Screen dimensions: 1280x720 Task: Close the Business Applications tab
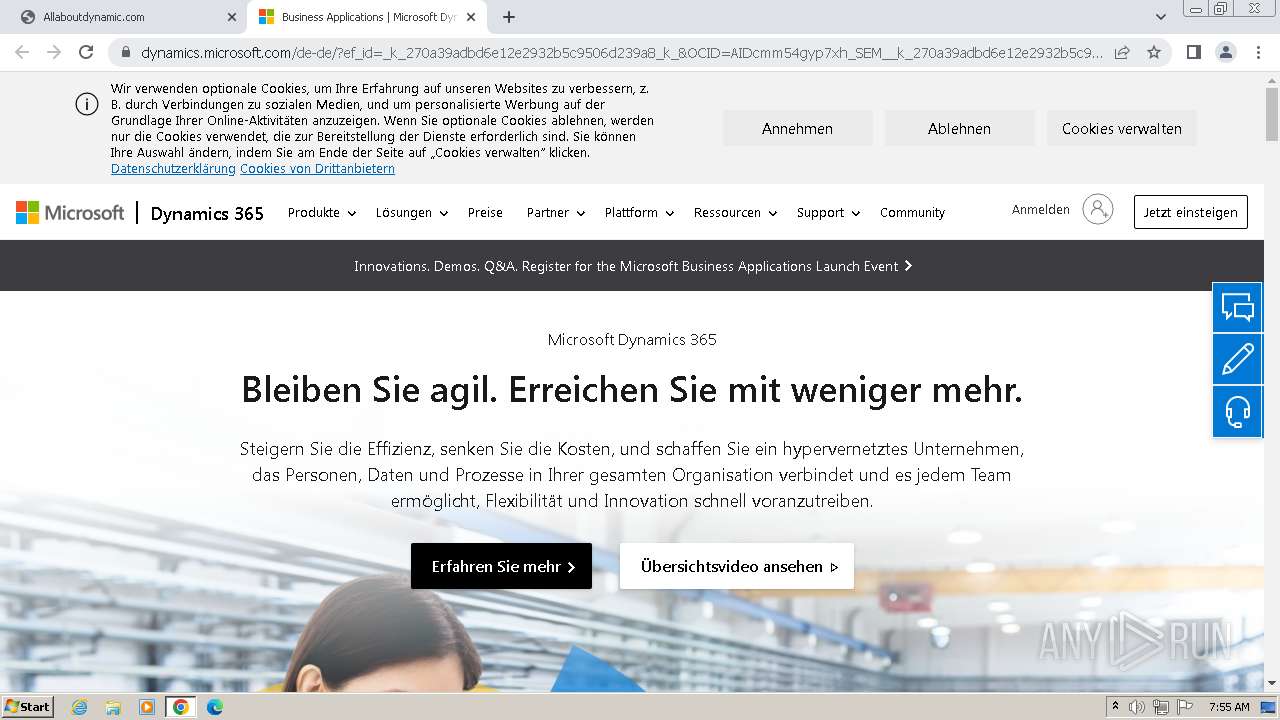[x=471, y=17]
